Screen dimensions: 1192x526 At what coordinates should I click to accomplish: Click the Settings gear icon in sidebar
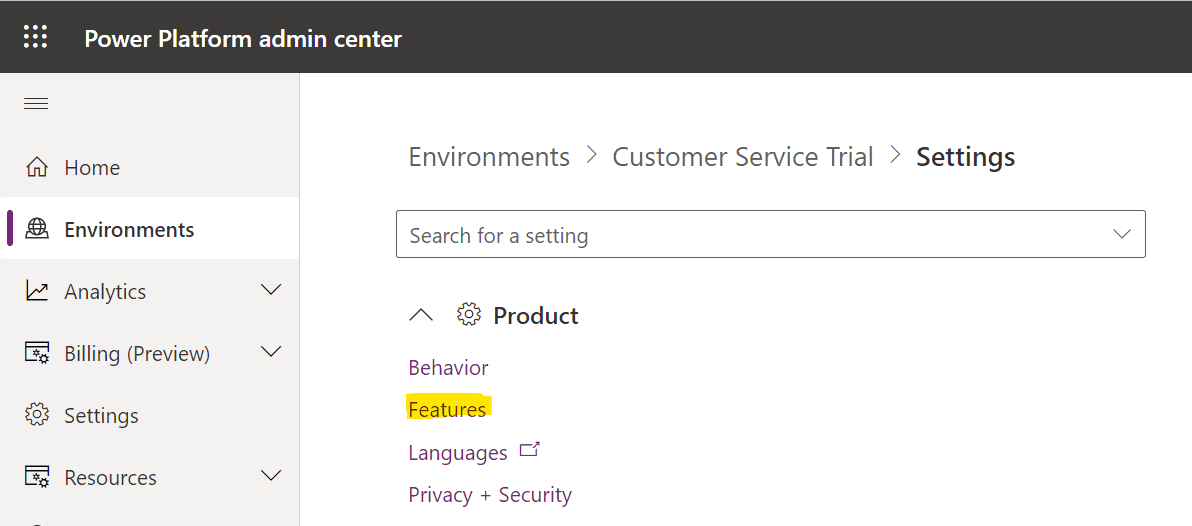[x=36, y=415]
